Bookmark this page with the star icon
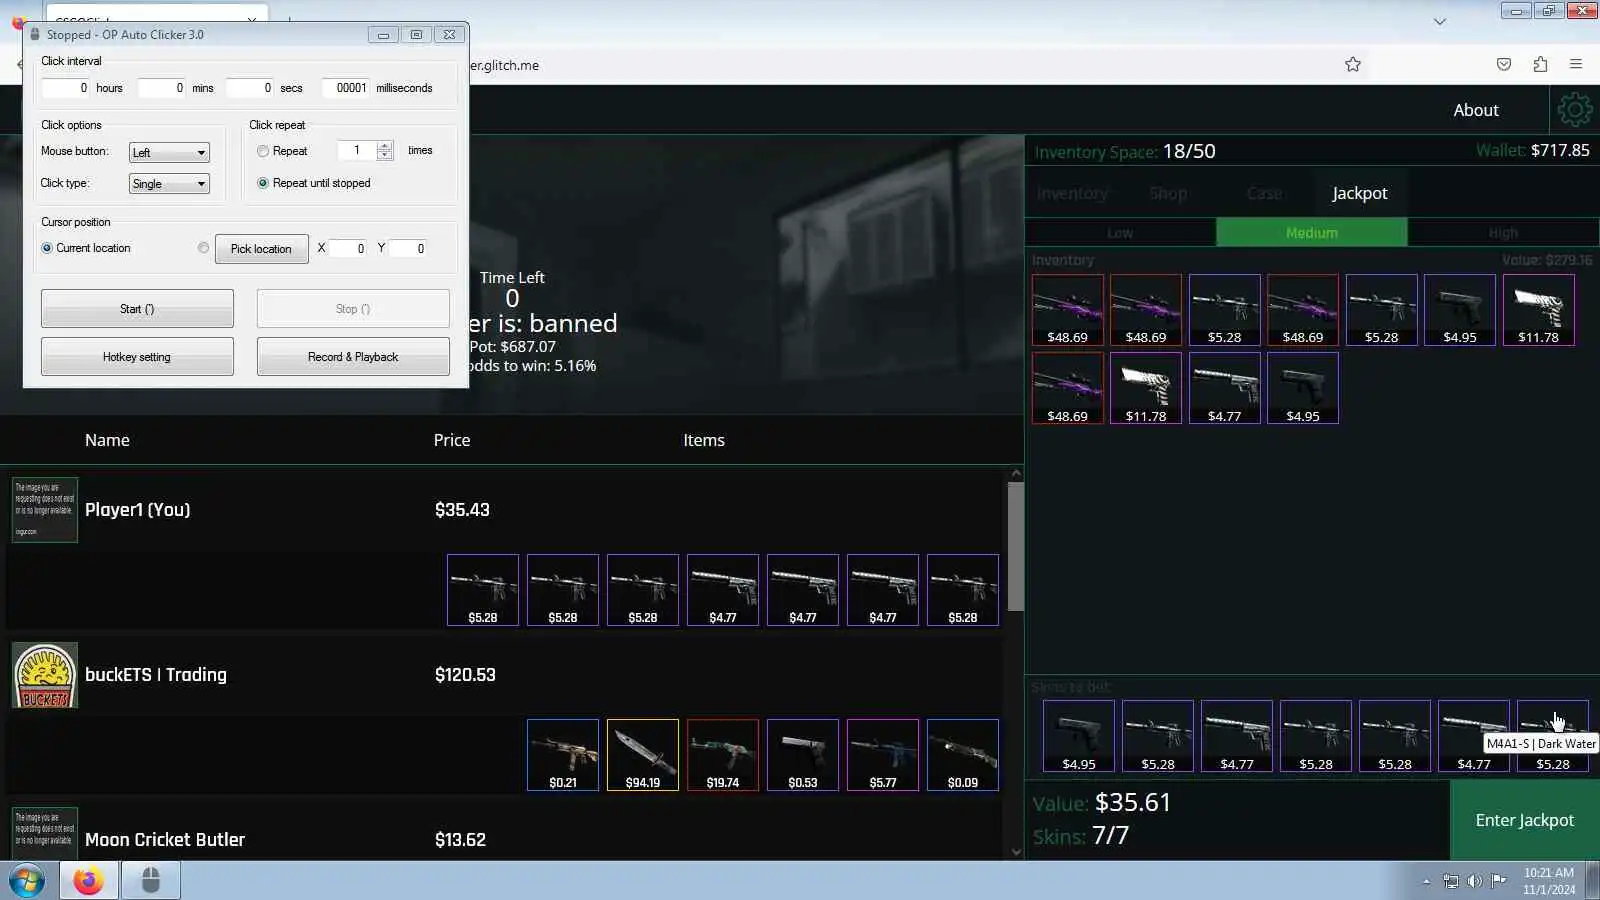 (1353, 65)
